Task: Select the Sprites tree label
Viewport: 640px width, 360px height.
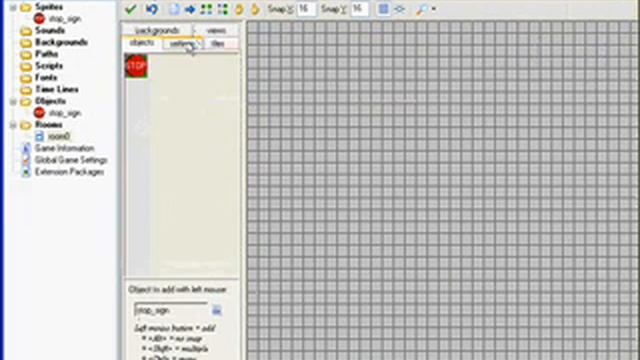Action: coord(49,7)
